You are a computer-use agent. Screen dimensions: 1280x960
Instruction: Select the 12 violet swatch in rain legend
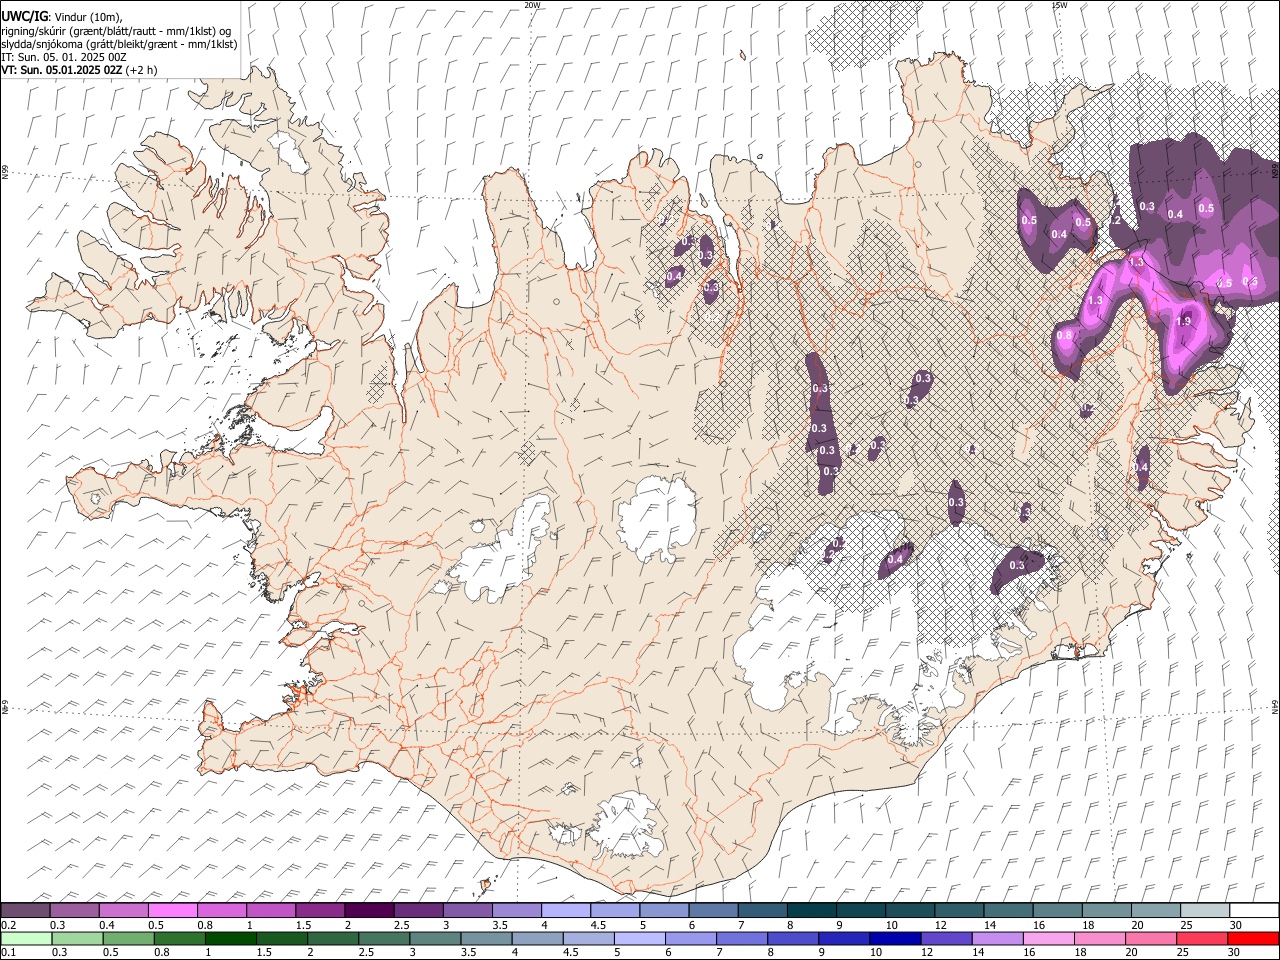[x=946, y=938]
